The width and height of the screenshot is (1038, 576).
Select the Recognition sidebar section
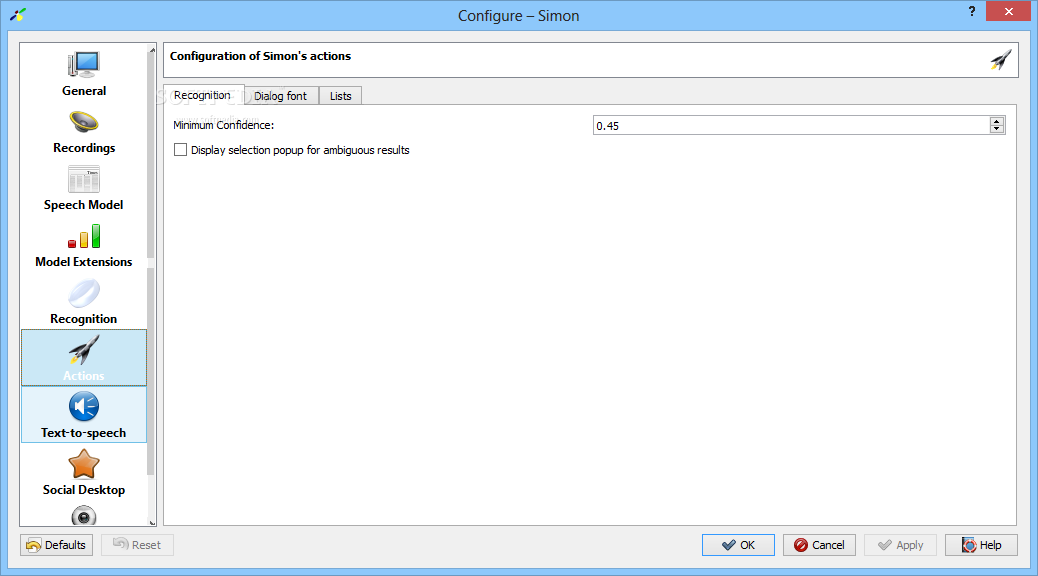(x=83, y=302)
